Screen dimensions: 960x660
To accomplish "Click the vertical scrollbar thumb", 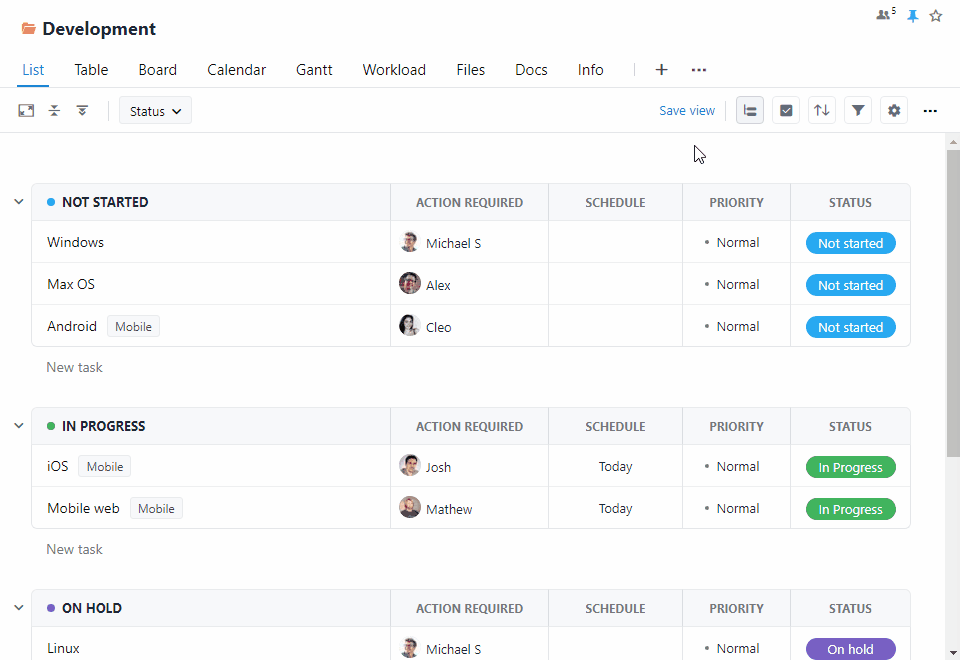I will coord(953,303).
